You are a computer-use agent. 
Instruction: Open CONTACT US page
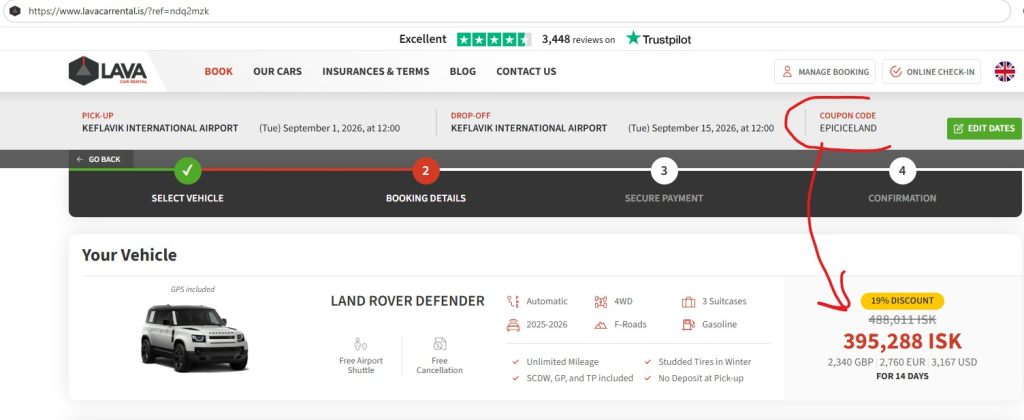[x=526, y=71]
